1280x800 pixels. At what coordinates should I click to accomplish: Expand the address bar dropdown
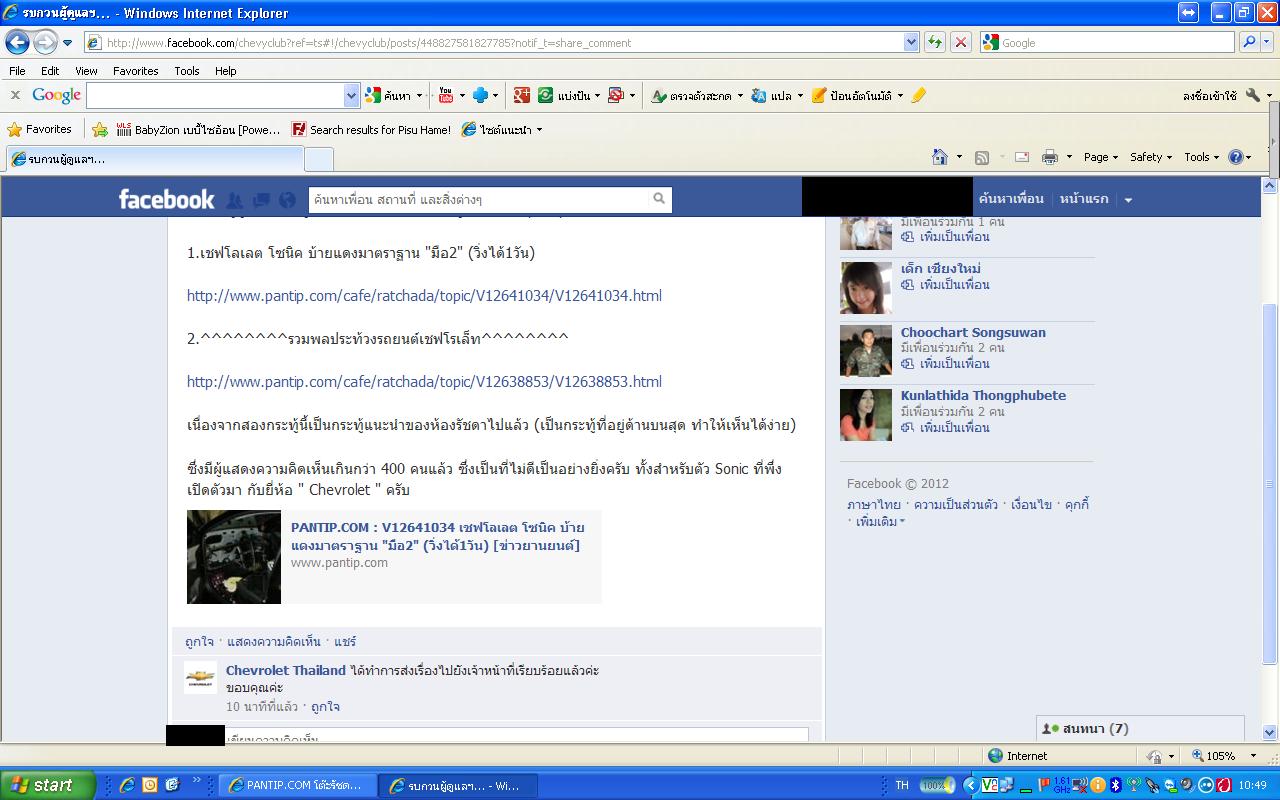911,42
